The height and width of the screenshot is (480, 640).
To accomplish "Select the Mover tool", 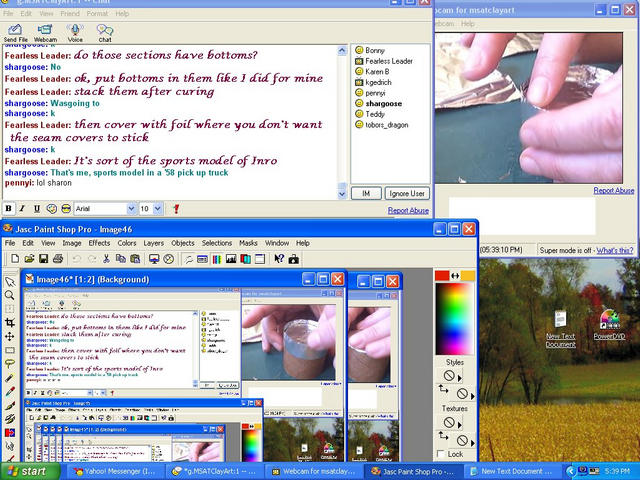I will point(9,337).
